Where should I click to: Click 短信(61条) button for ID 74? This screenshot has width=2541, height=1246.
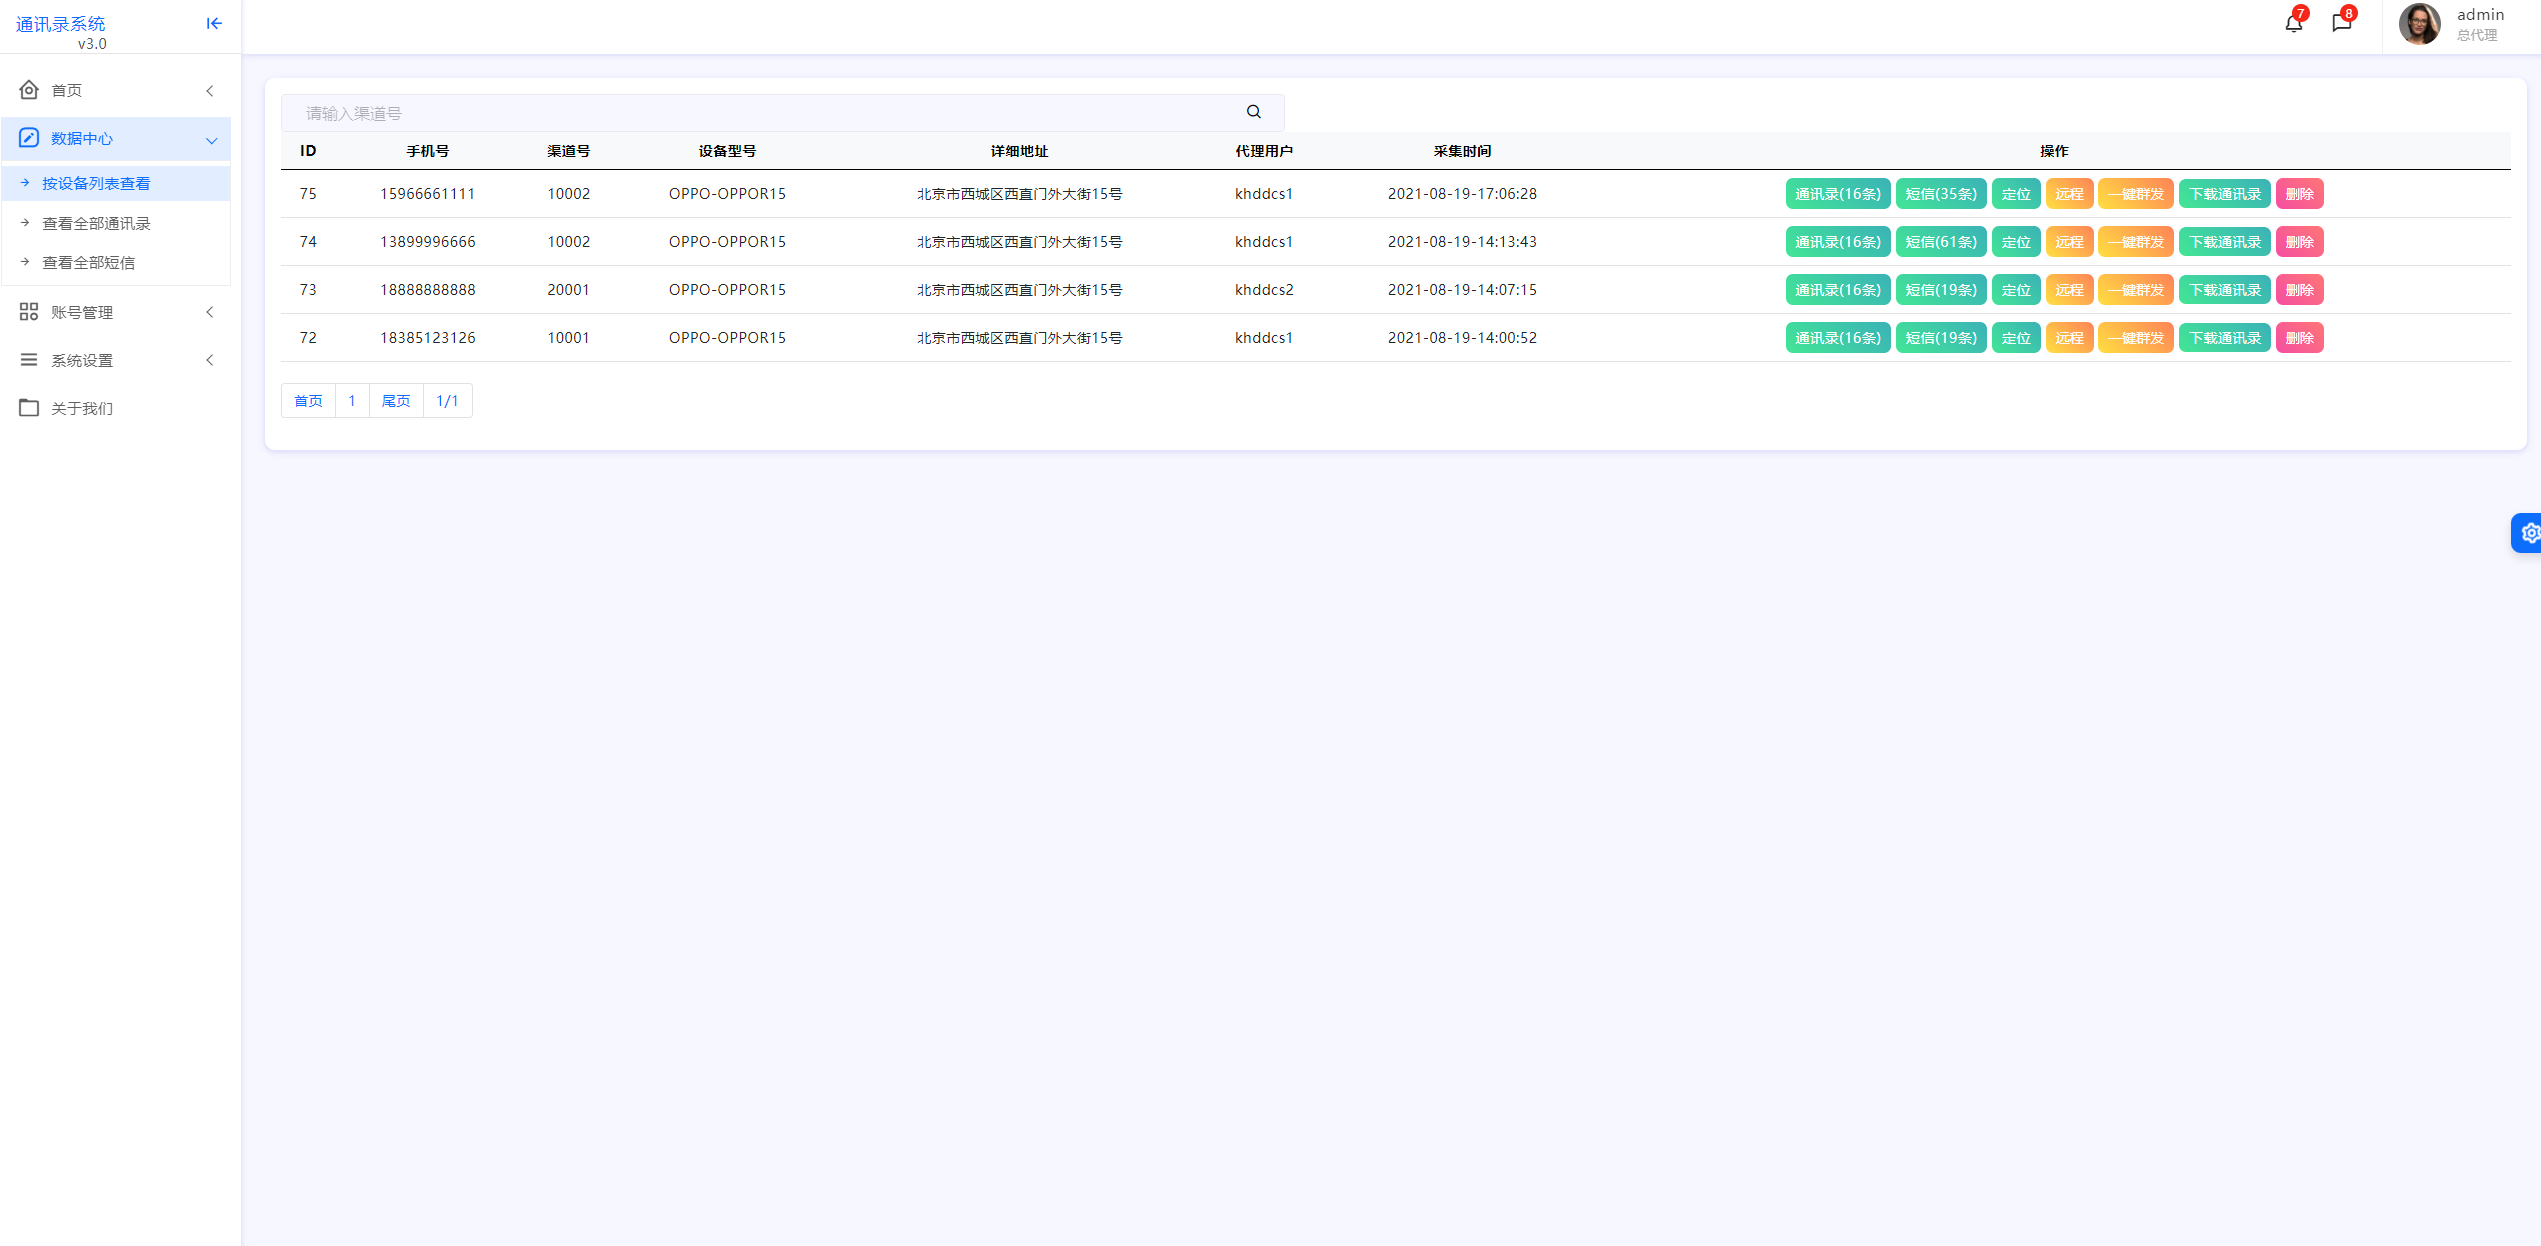(1940, 242)
